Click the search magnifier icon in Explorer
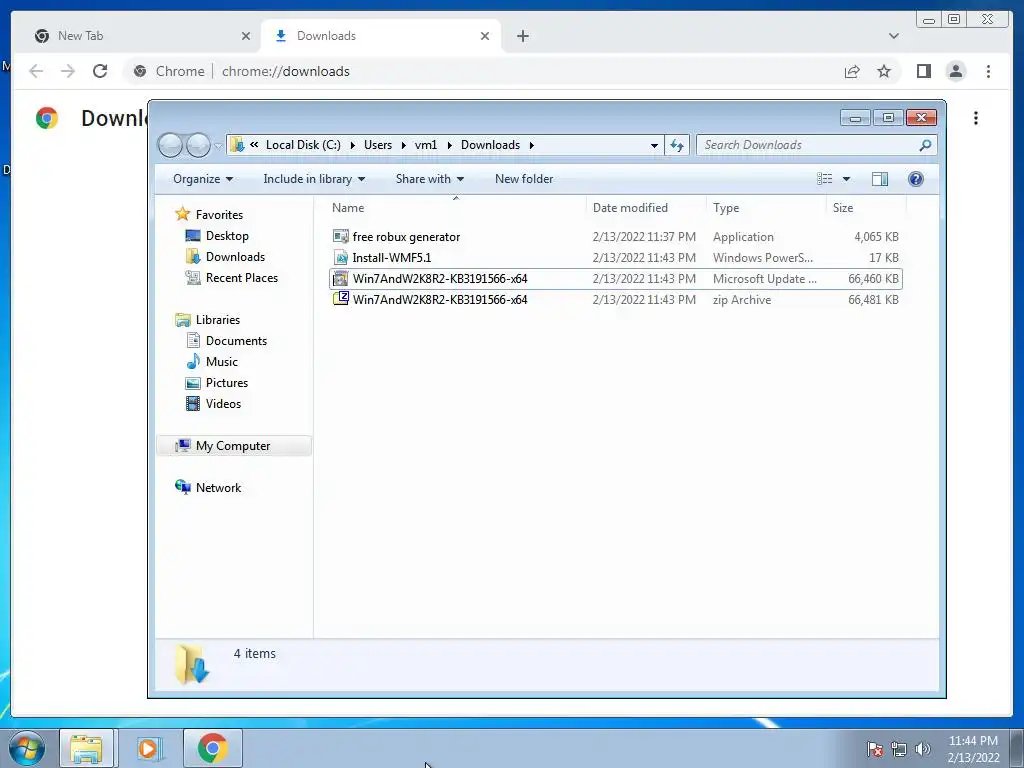This screenshot has width=1024, height=768. 925,145
